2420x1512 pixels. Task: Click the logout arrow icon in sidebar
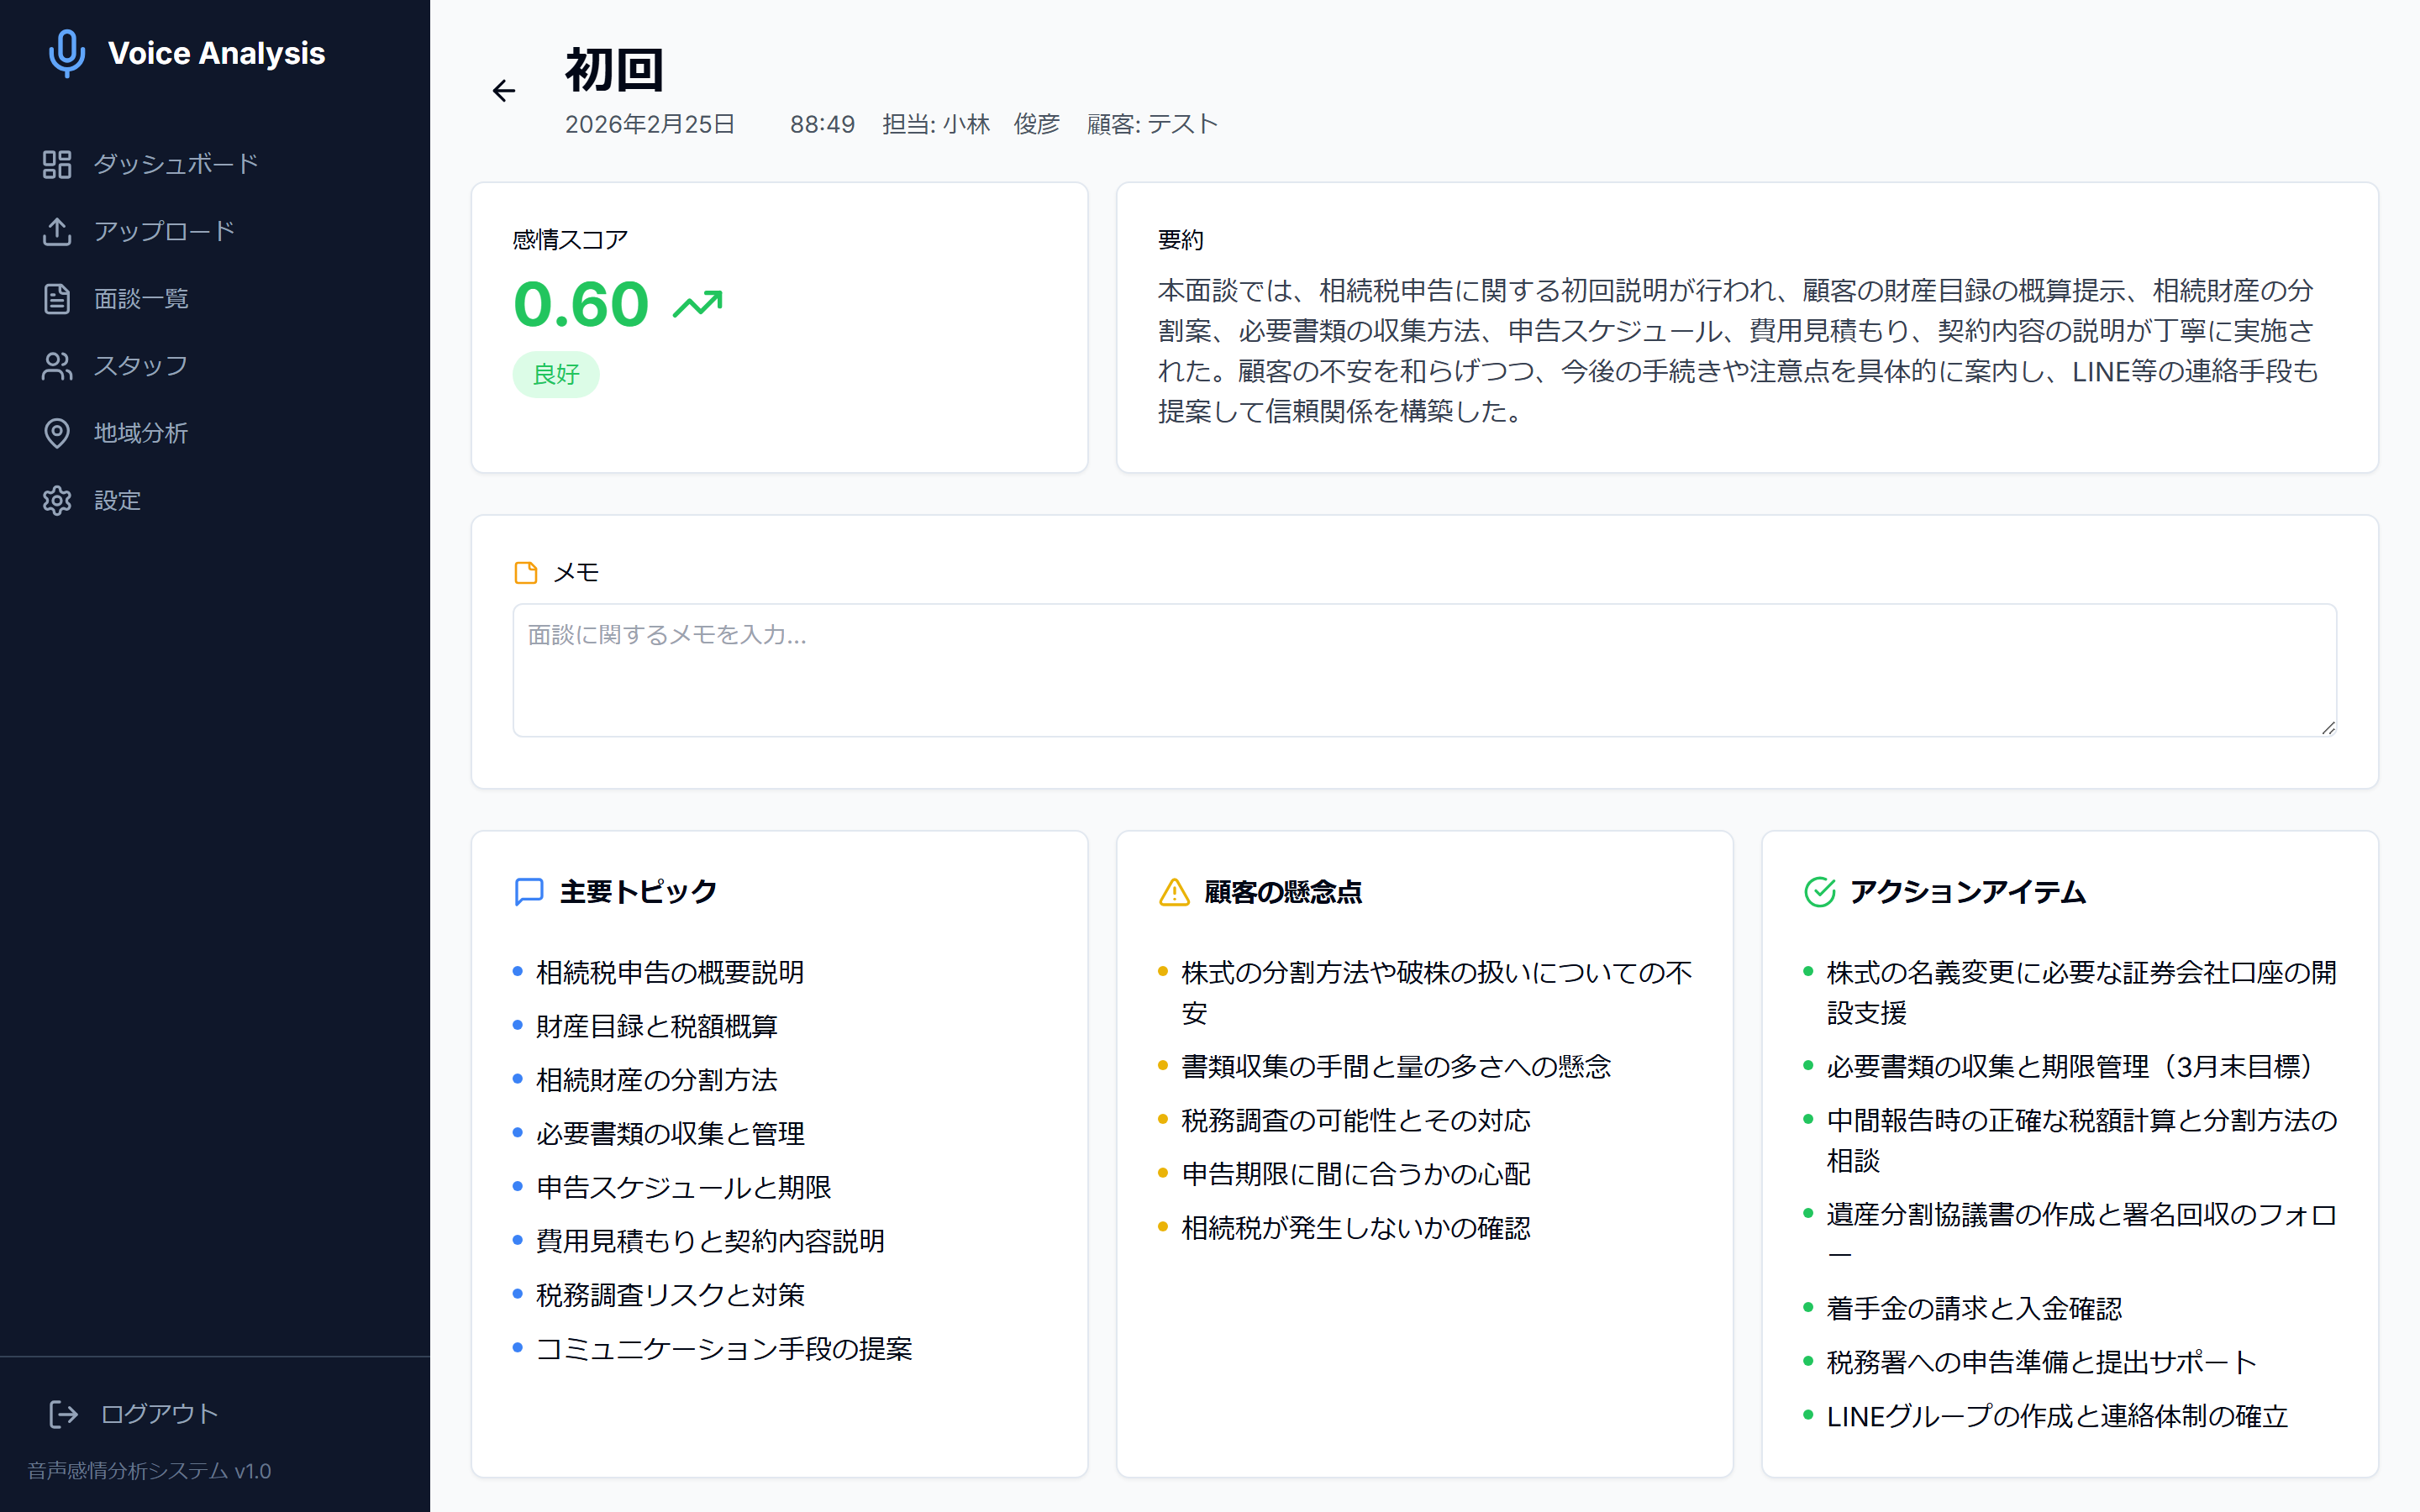tap(62, 1414)
